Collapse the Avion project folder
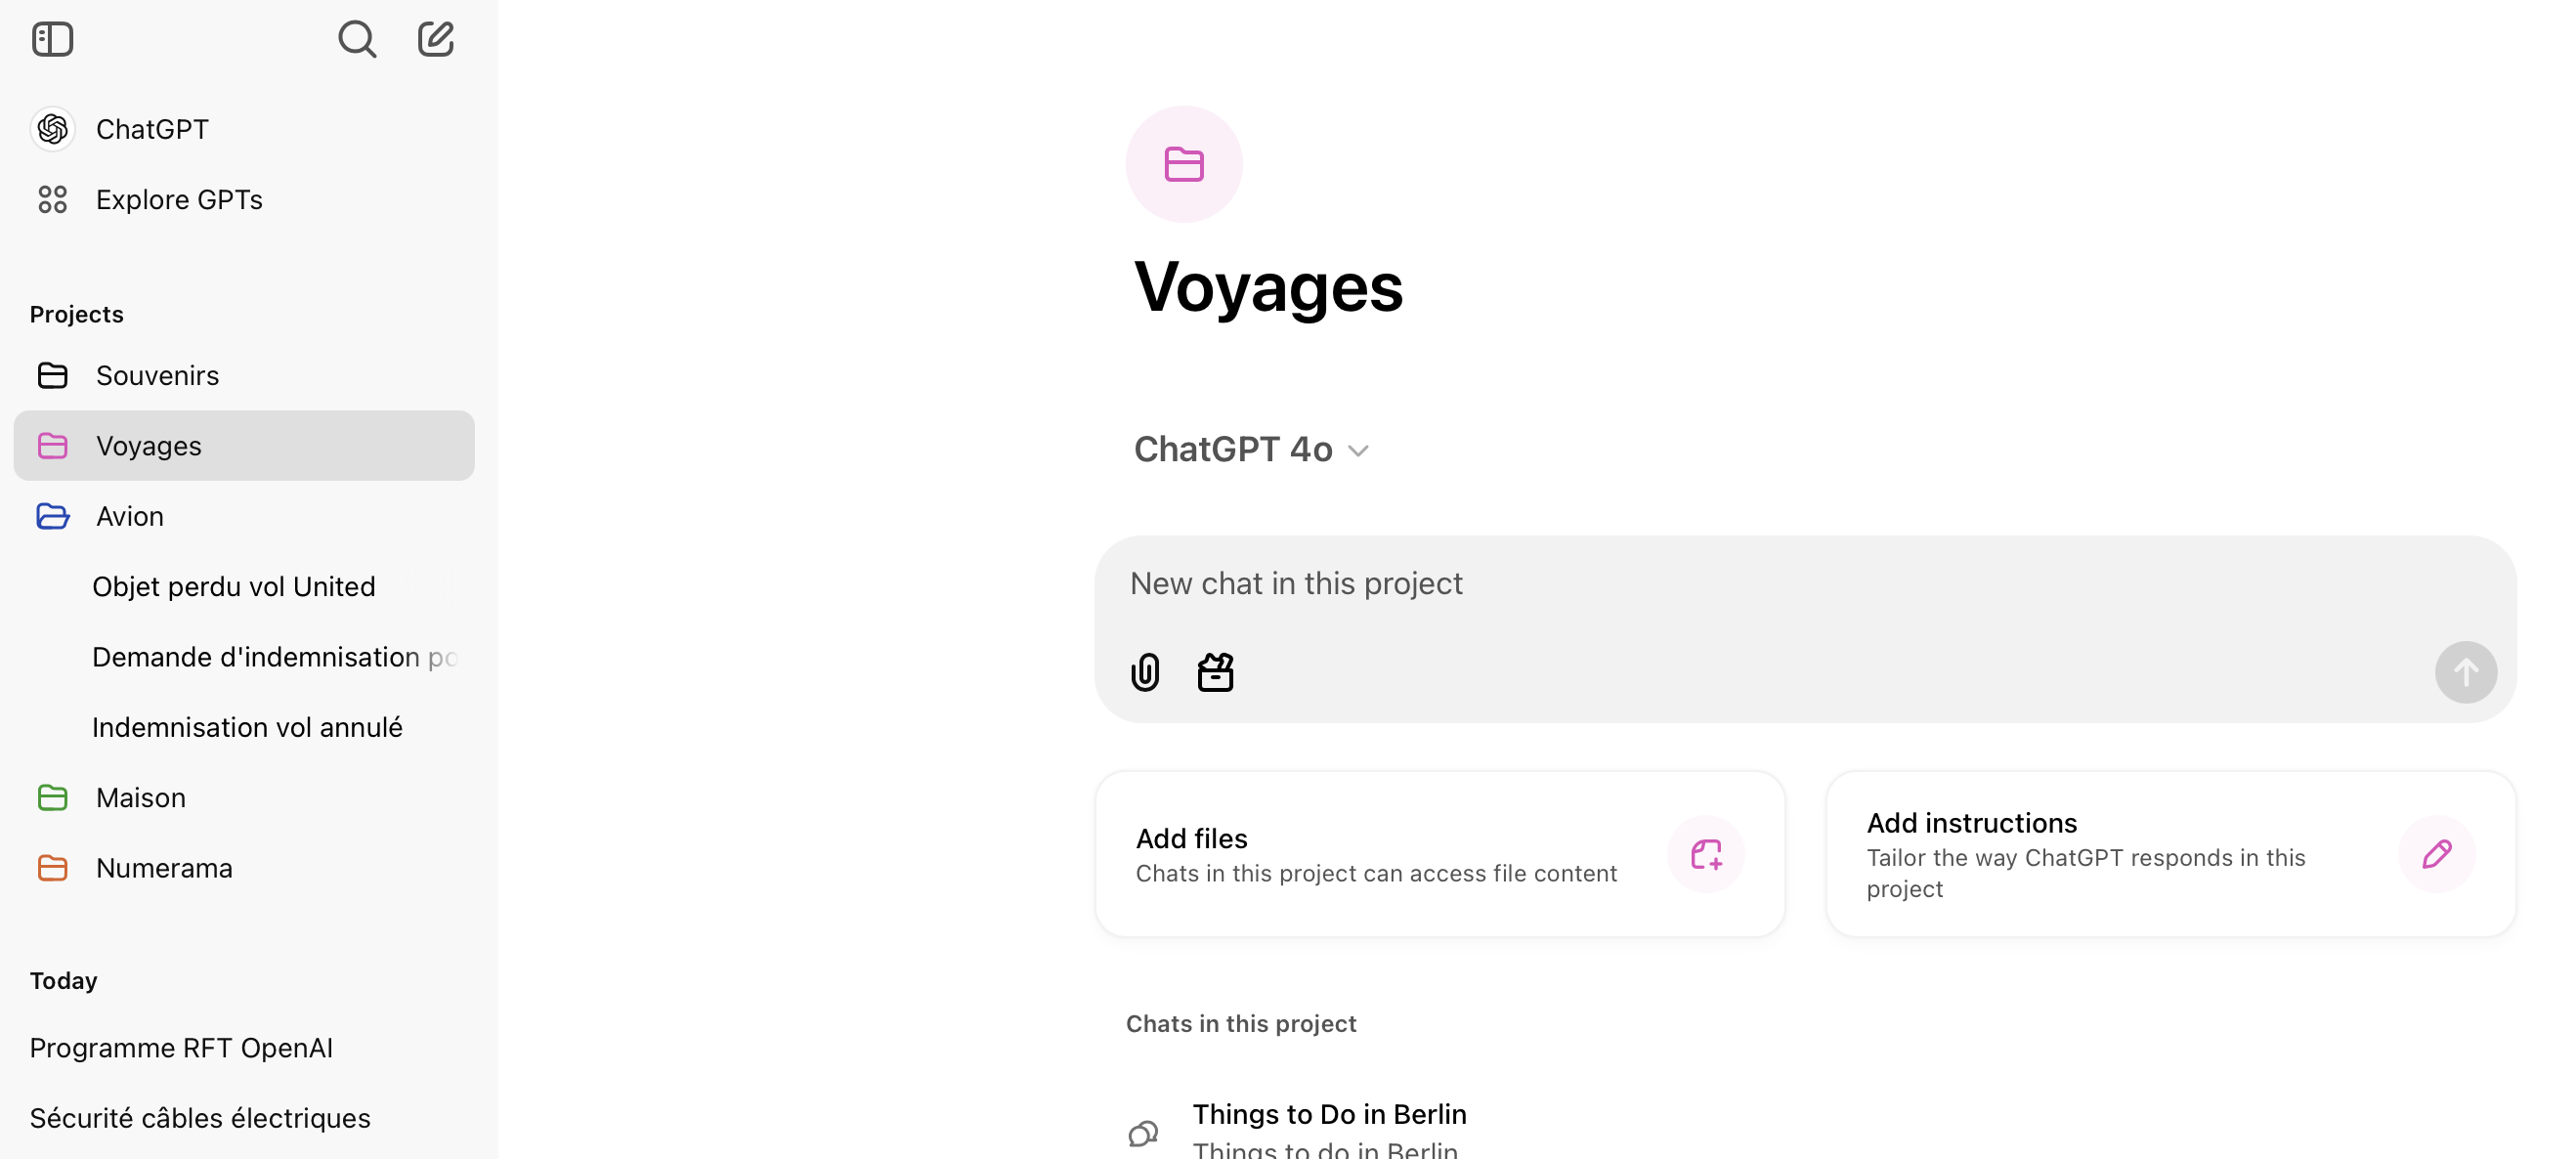This screenshot has width=2576, height=1159. [52, 516]
